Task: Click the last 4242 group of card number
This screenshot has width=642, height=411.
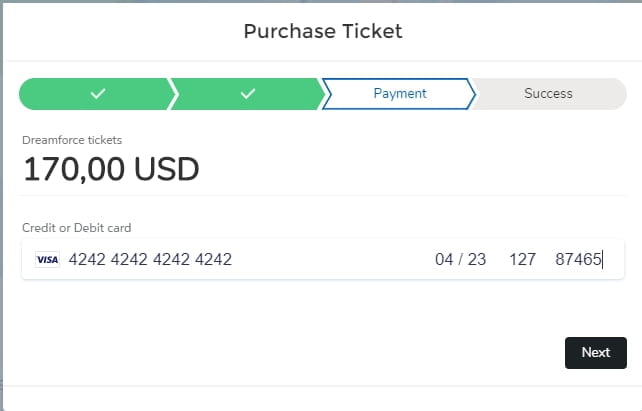Action: pyautogui.click(x=213, y=260)
